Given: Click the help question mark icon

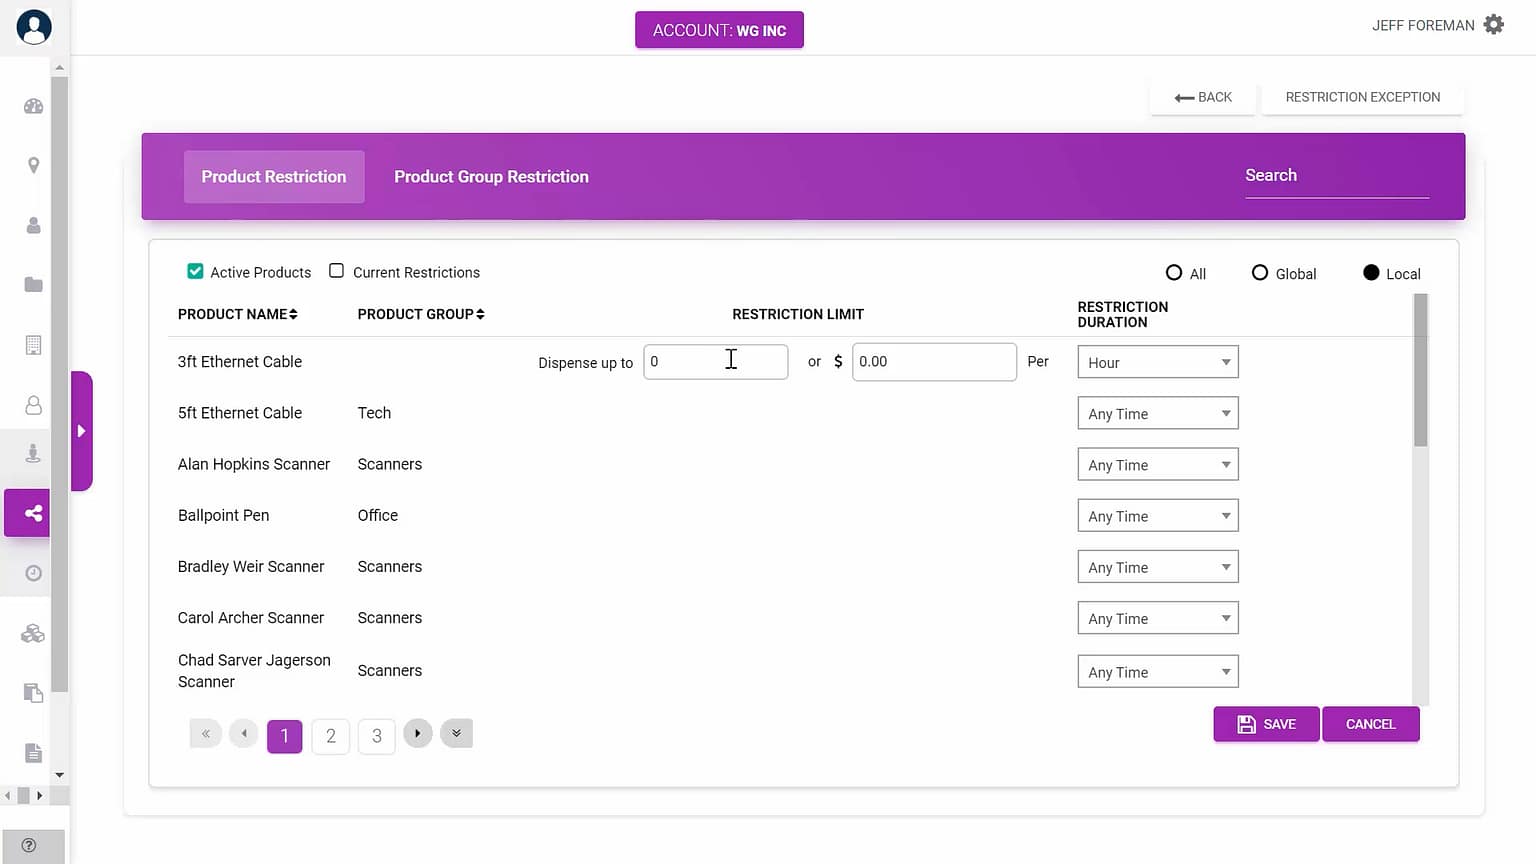Looking at the screenshot, I should (29, 845).
